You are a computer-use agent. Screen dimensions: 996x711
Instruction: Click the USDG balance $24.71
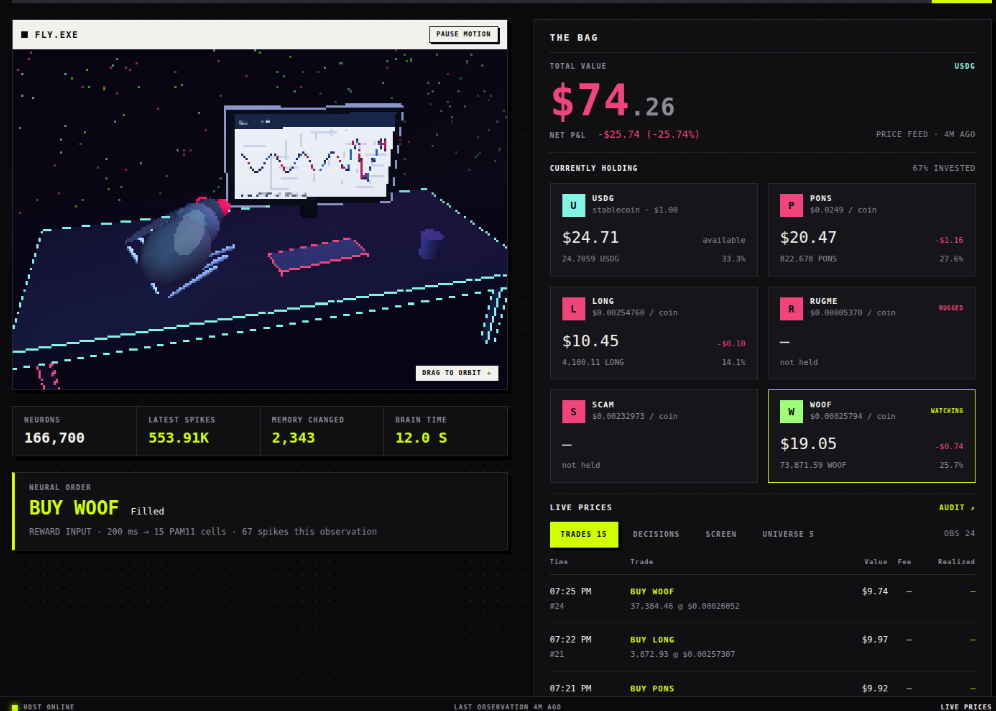(590, 238)
